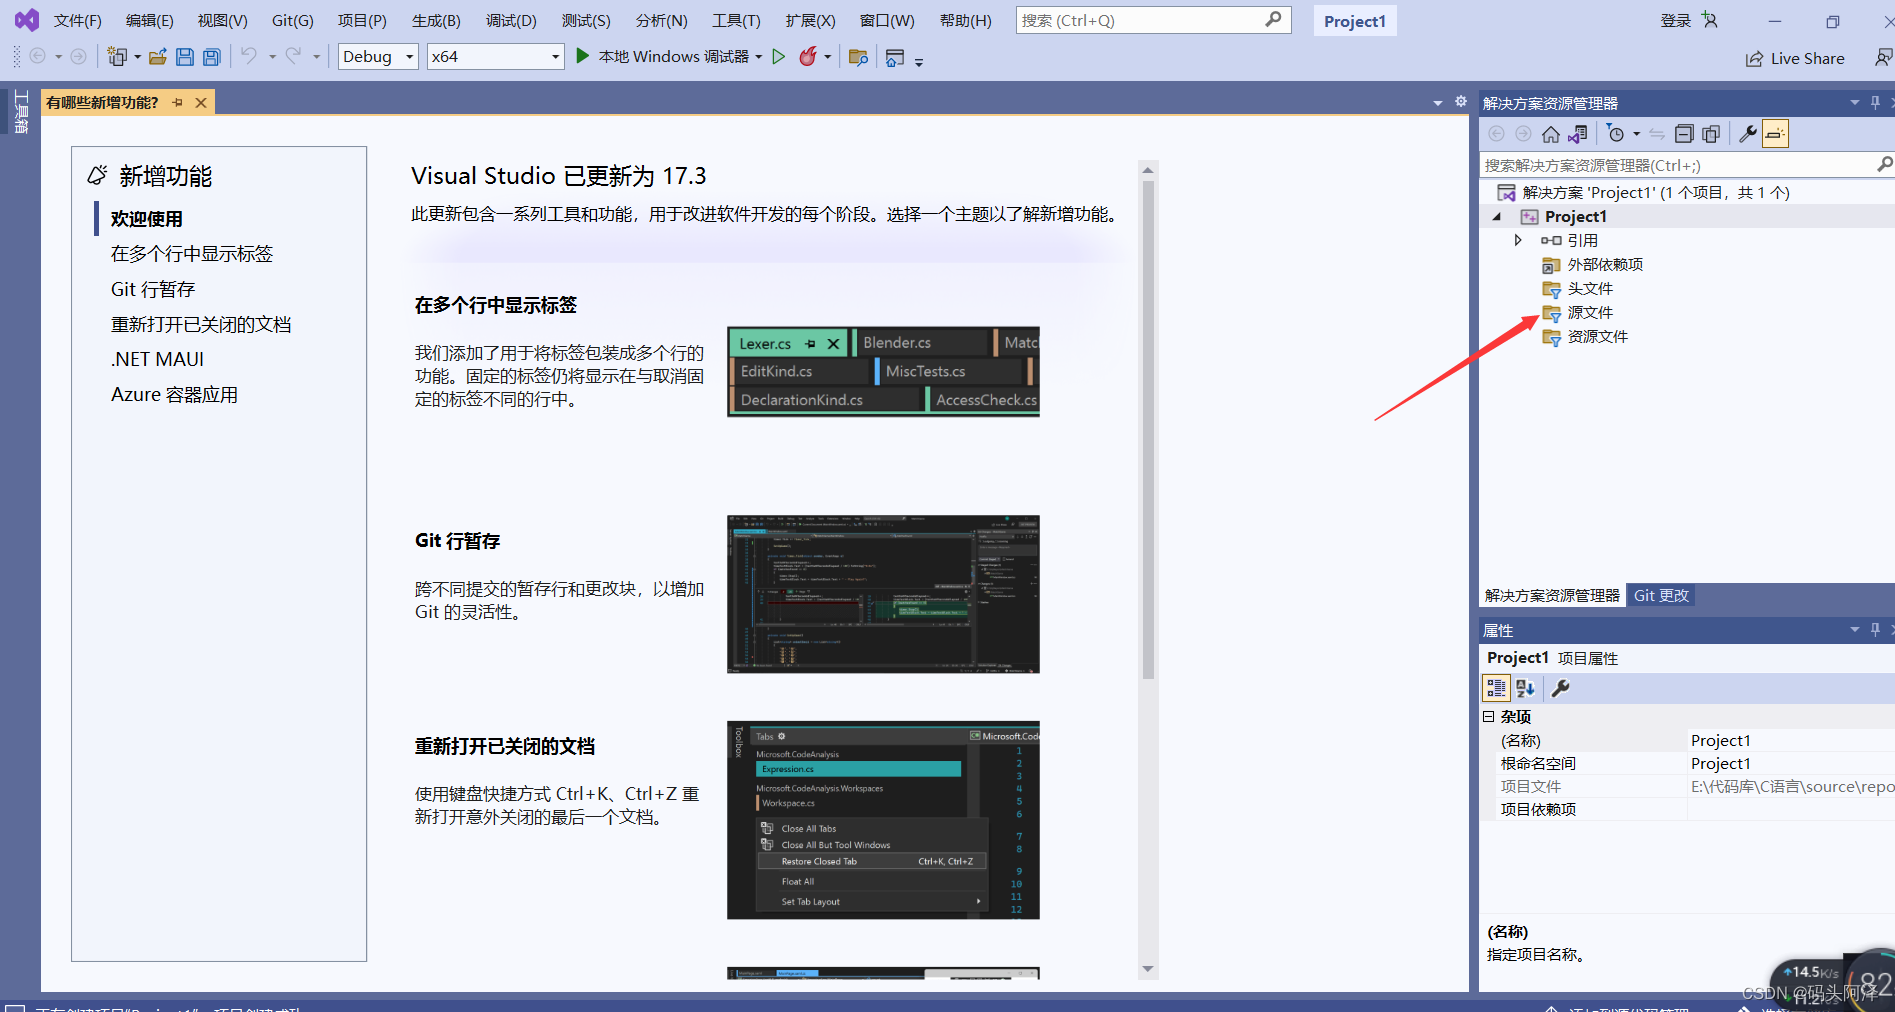Screen dimensions: 1895x1012
Task: Click the Visual Studio logo icon
Action: point(27,20)
